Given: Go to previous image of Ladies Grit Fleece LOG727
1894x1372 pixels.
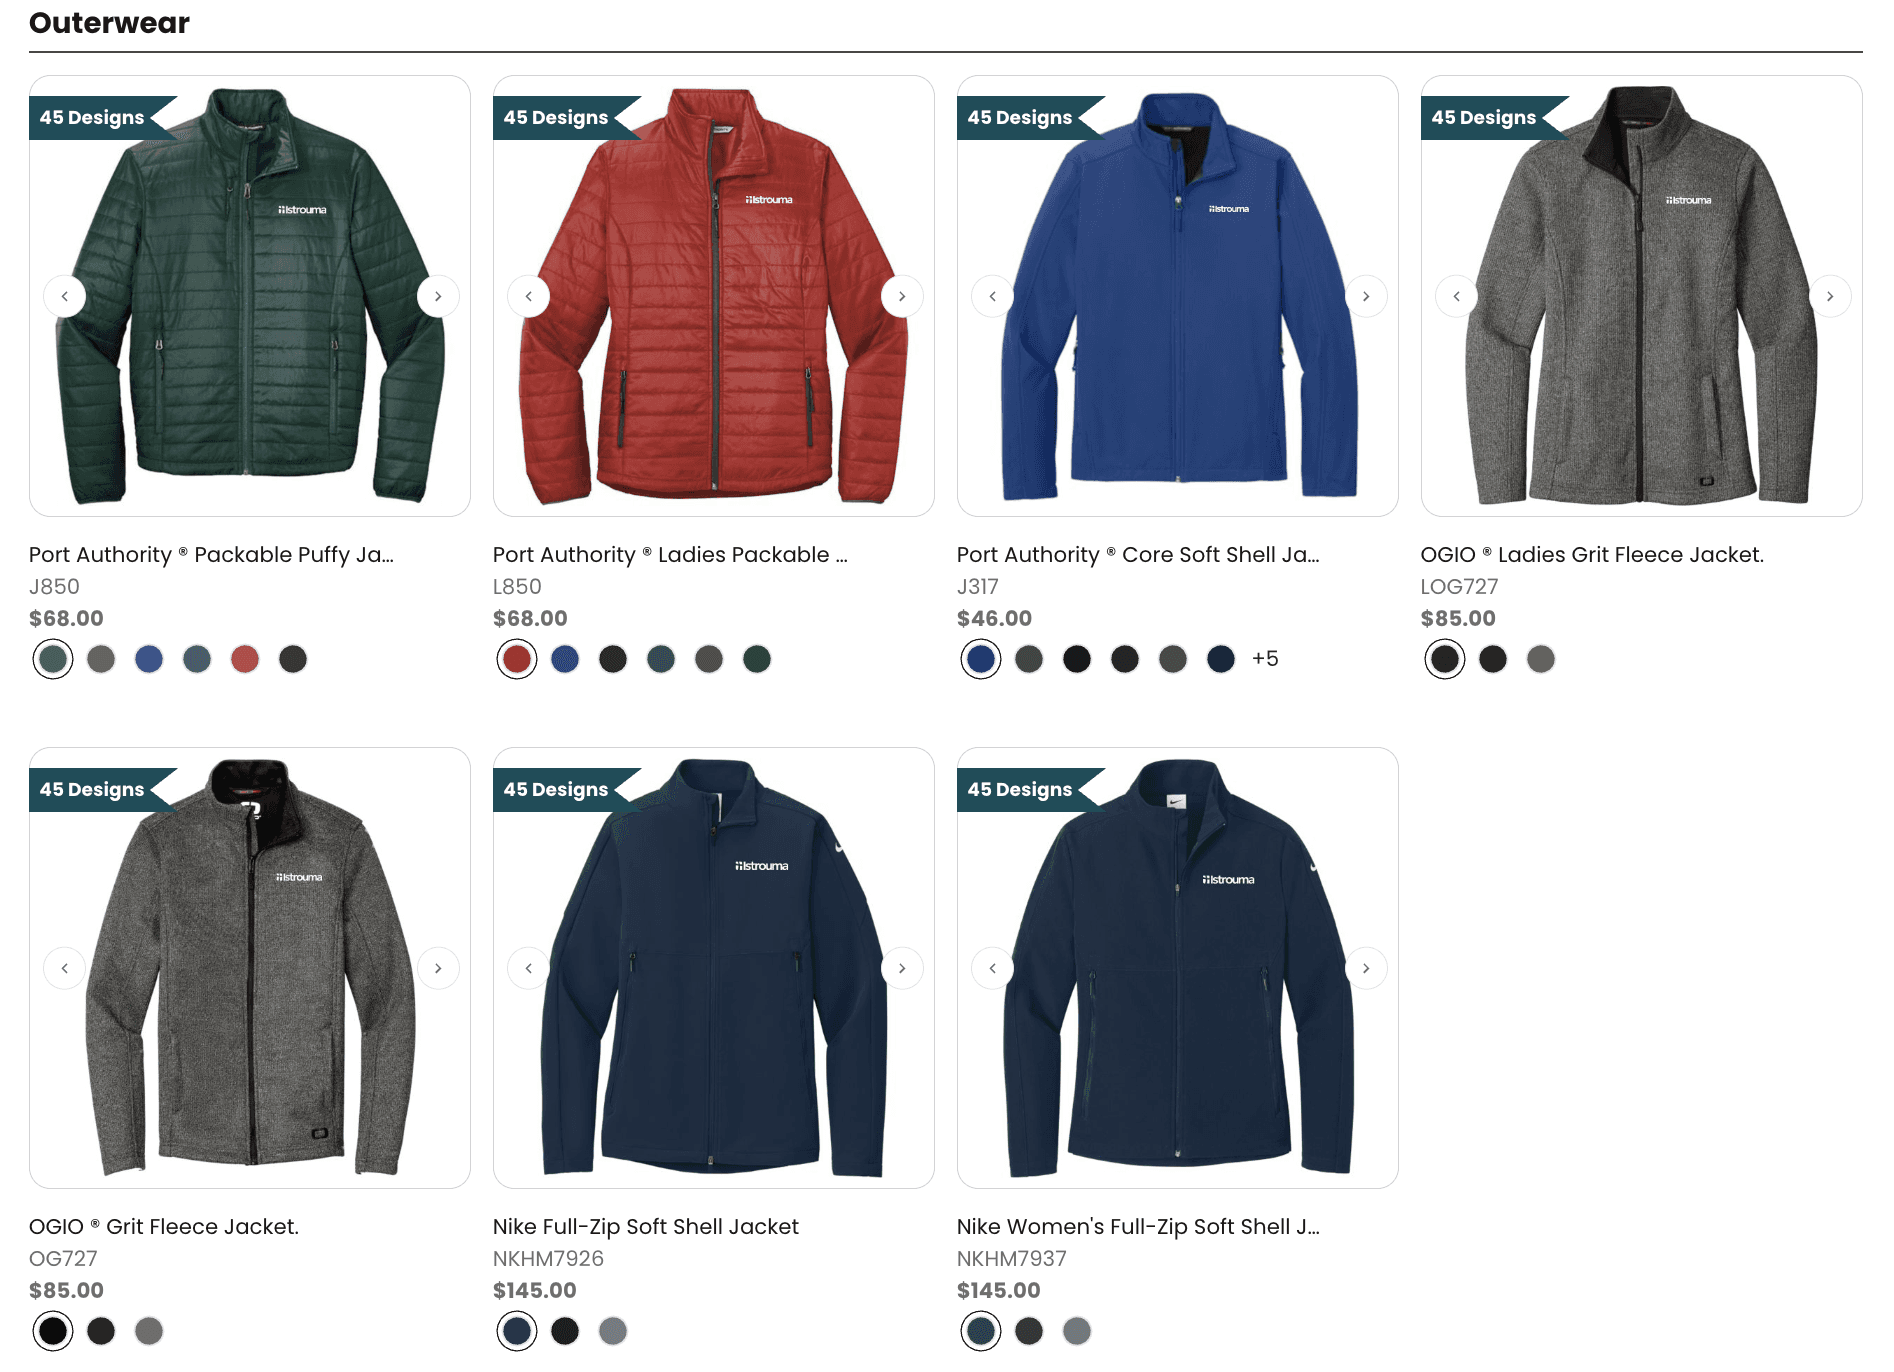Looking at the screenshot, I should point(1456,296).
